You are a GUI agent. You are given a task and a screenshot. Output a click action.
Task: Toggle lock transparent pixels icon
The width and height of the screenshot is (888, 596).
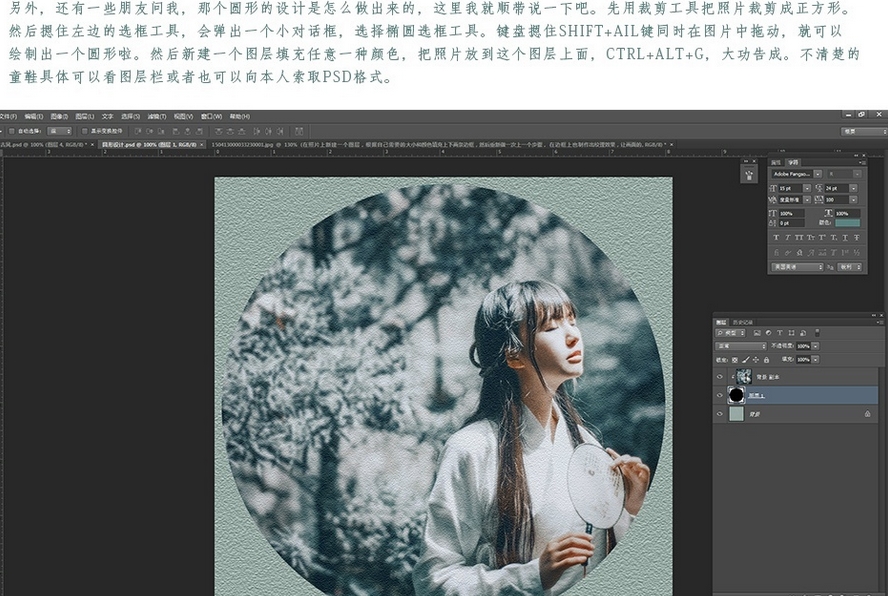[x=735, y=360]
